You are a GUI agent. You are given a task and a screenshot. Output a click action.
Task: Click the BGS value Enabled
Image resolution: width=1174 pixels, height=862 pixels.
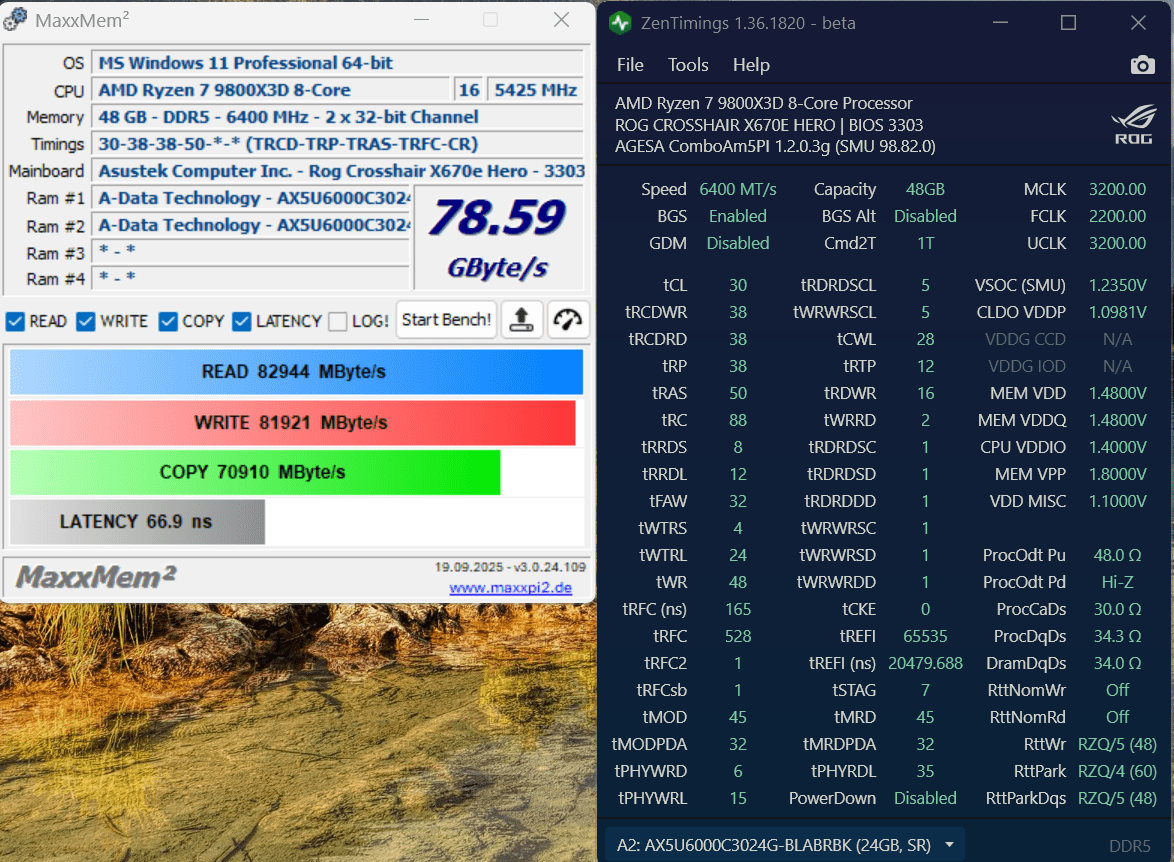point(737,216)
